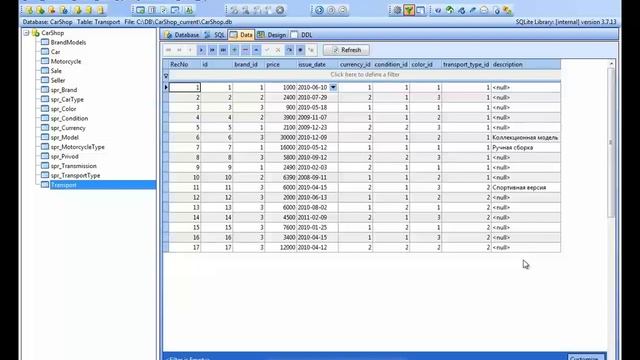Select spr_Privod table in tree
The height and width of the screenshot is (360, 640).
64,157
